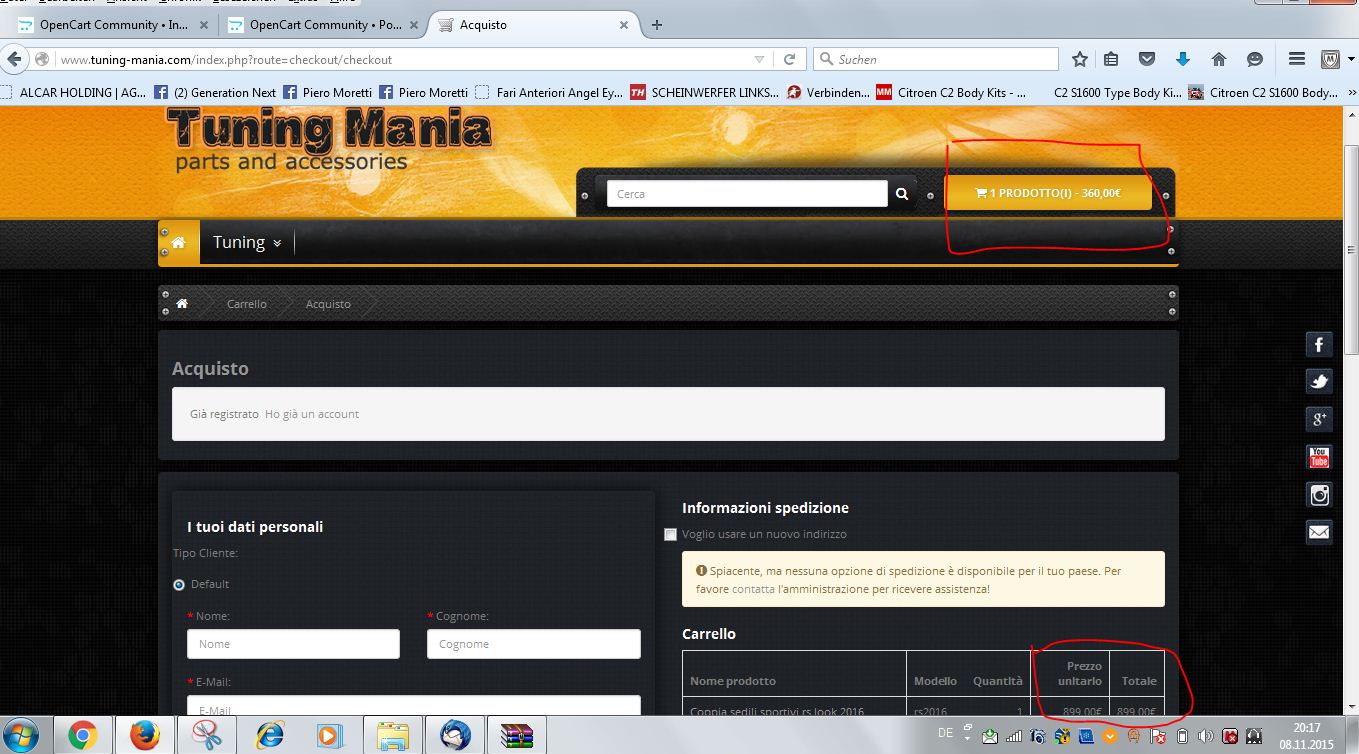
Task: Click the Carrello breadcrumb link
Action: pos(247,304)
